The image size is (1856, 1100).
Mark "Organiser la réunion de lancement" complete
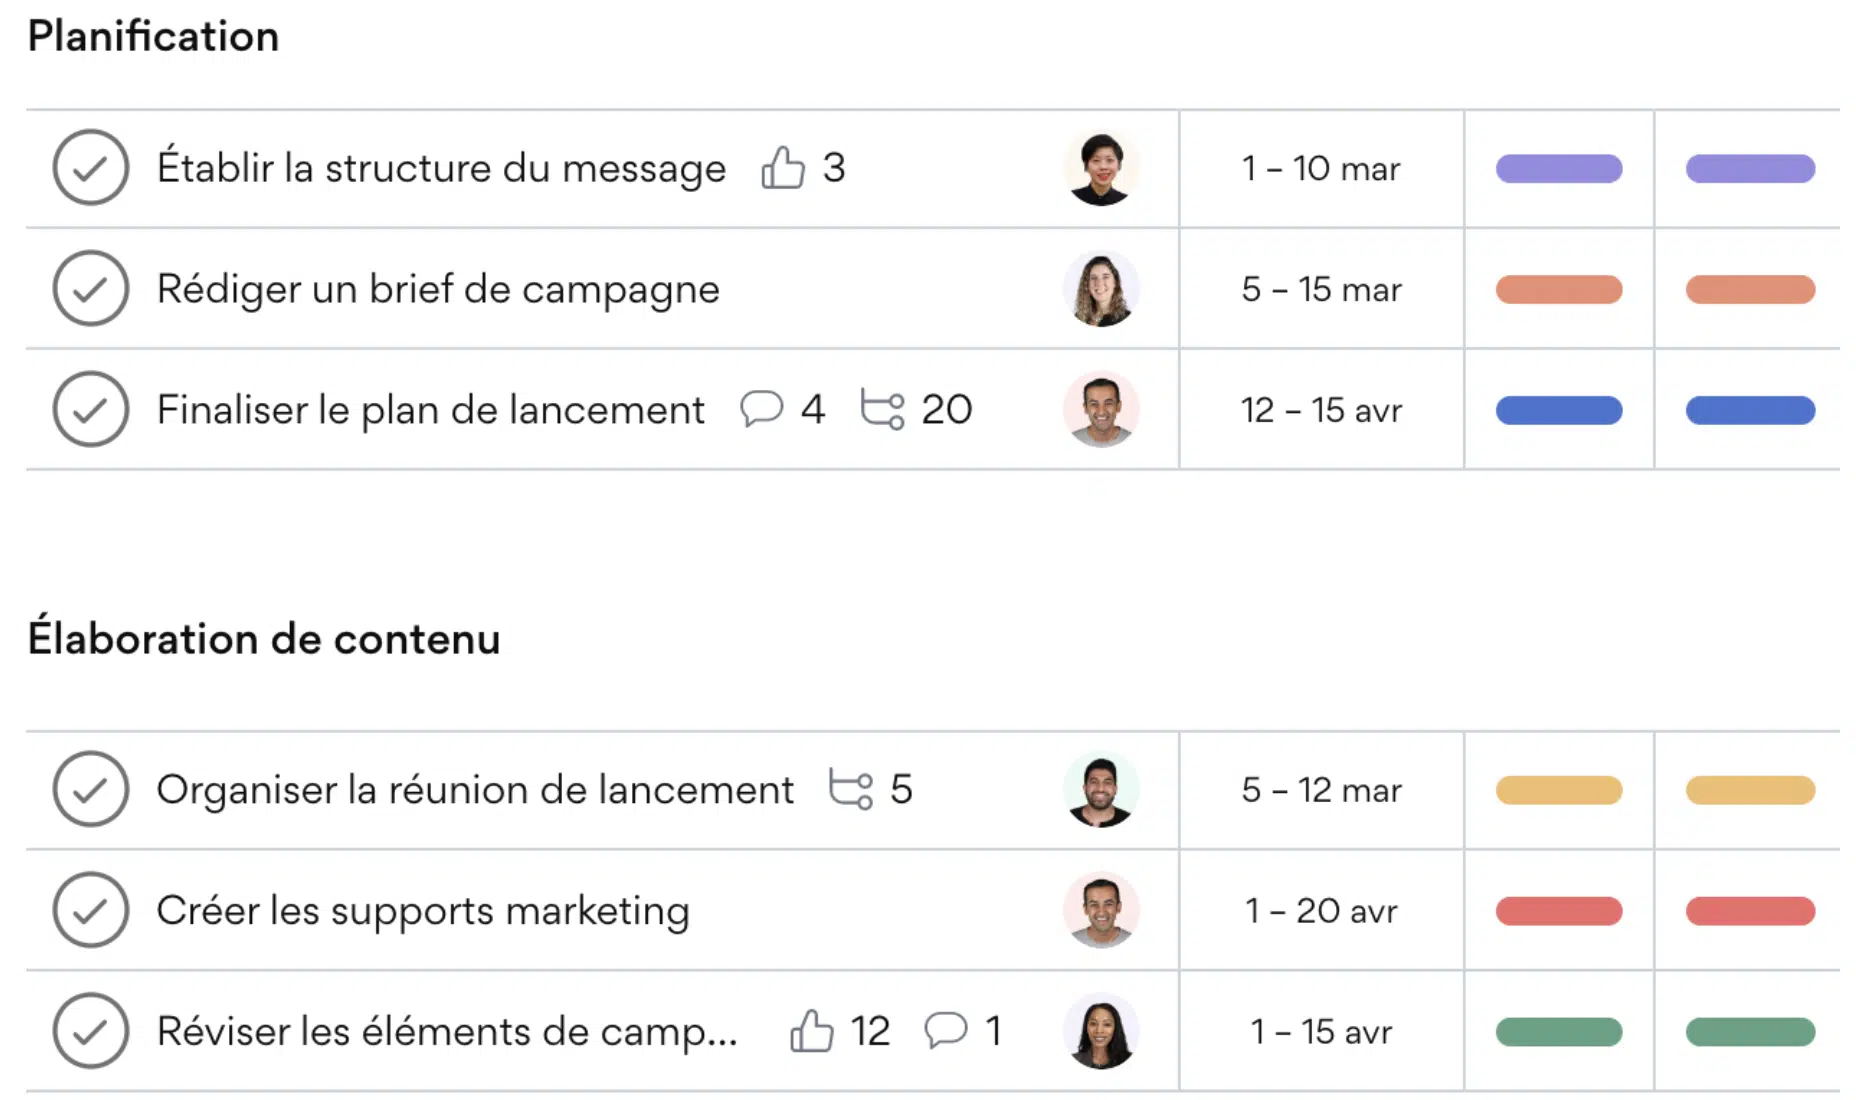tap(89, 789)
